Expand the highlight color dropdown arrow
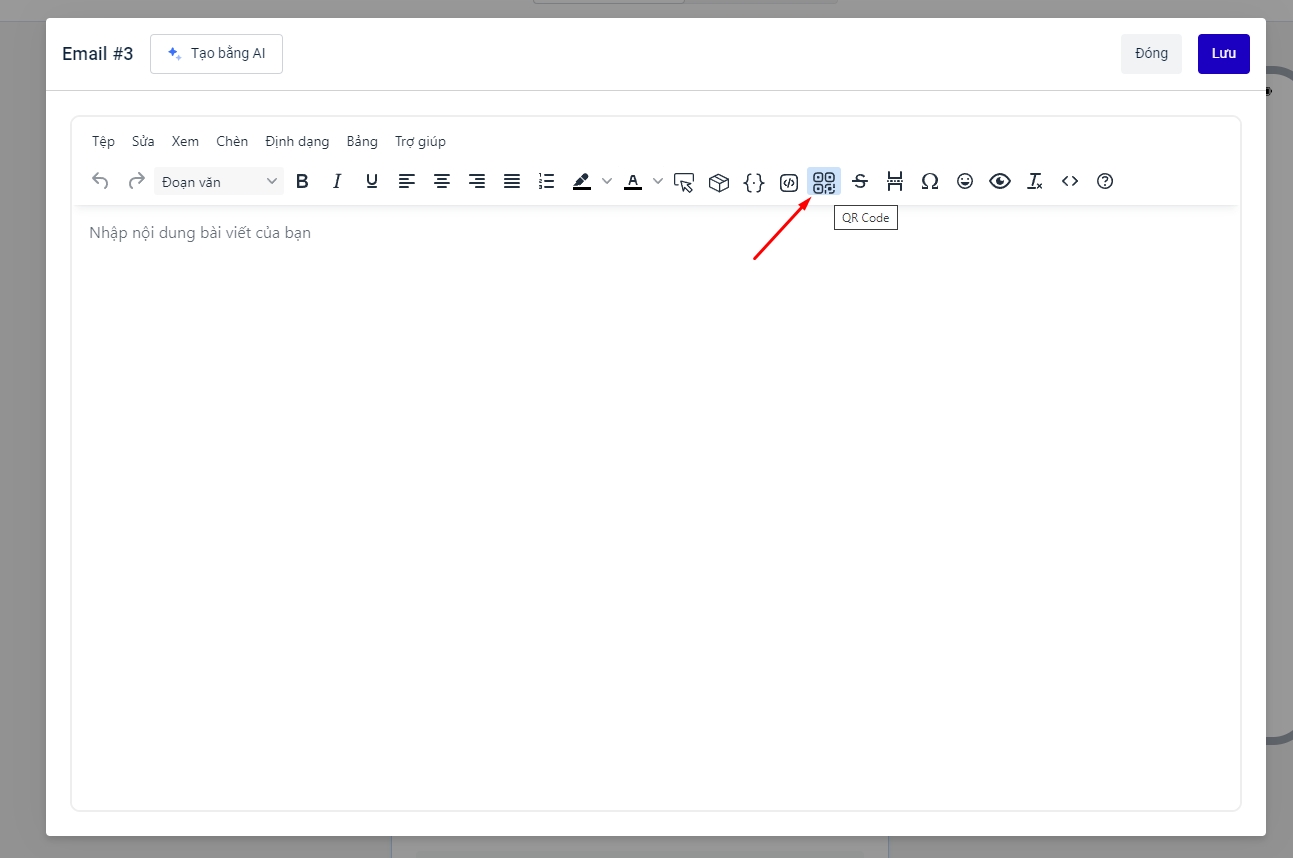This screenshot has width=1293, height=858. pyautogui.click(x=607, y=181)
